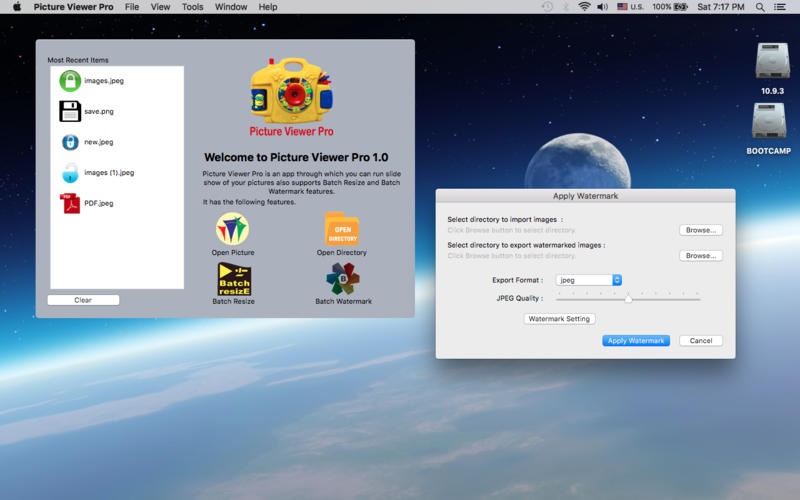This screenshot has width=800, height=500.
Task: Select the green lock icon for images.jpeg
Action: [x=70, y=81]
